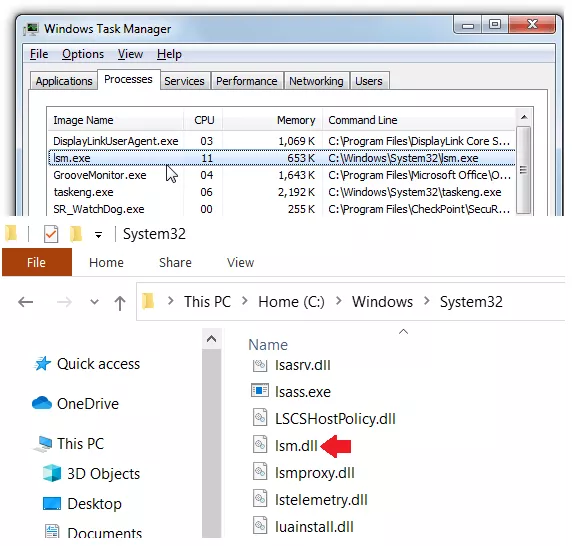Image resolution: width=572 pixels, height=546 pixels.
Task: Click the lsm.dll file icon
Action: click(260, 445)
